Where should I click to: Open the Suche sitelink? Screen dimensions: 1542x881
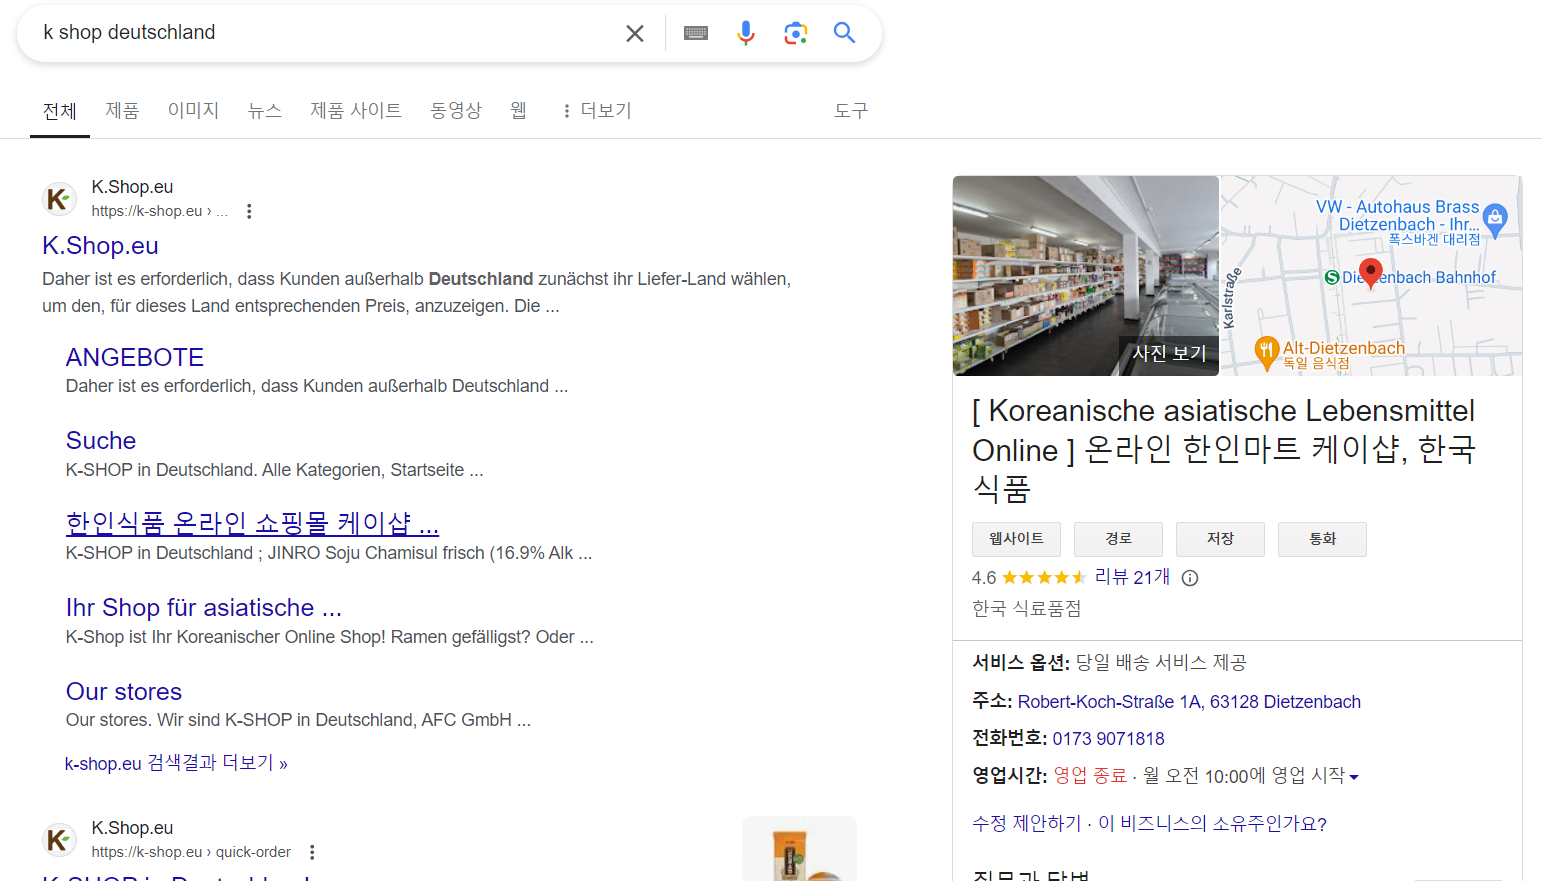pos(101,441)
